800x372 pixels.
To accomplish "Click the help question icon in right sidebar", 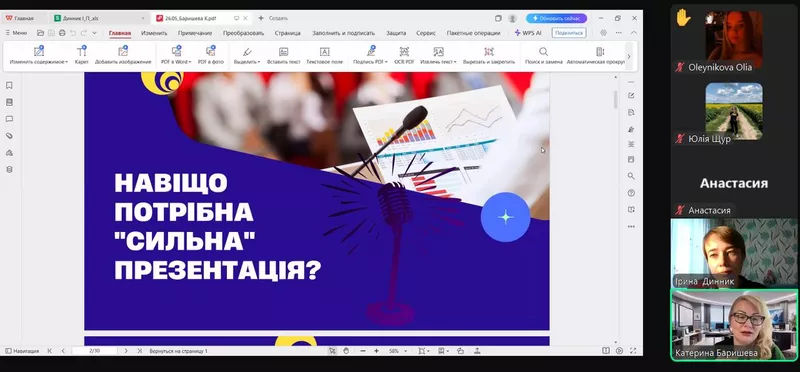I will [631, 193].
